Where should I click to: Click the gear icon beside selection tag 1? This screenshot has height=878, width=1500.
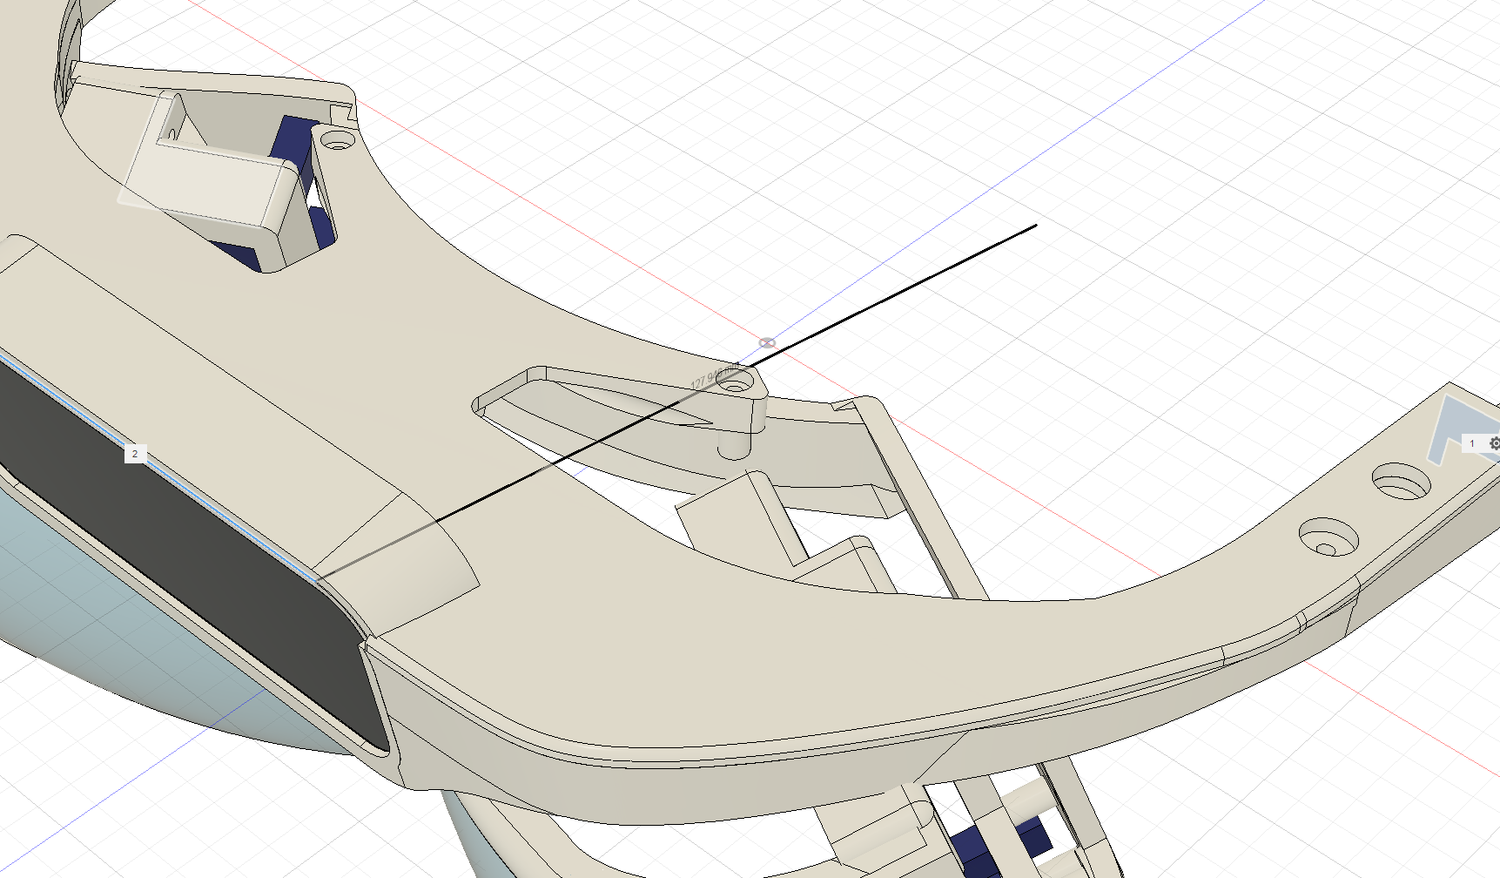pos(1494,443)
